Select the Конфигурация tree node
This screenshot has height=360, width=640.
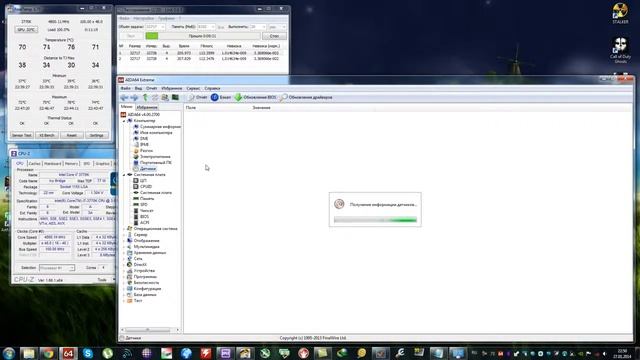tap(144, 289)
